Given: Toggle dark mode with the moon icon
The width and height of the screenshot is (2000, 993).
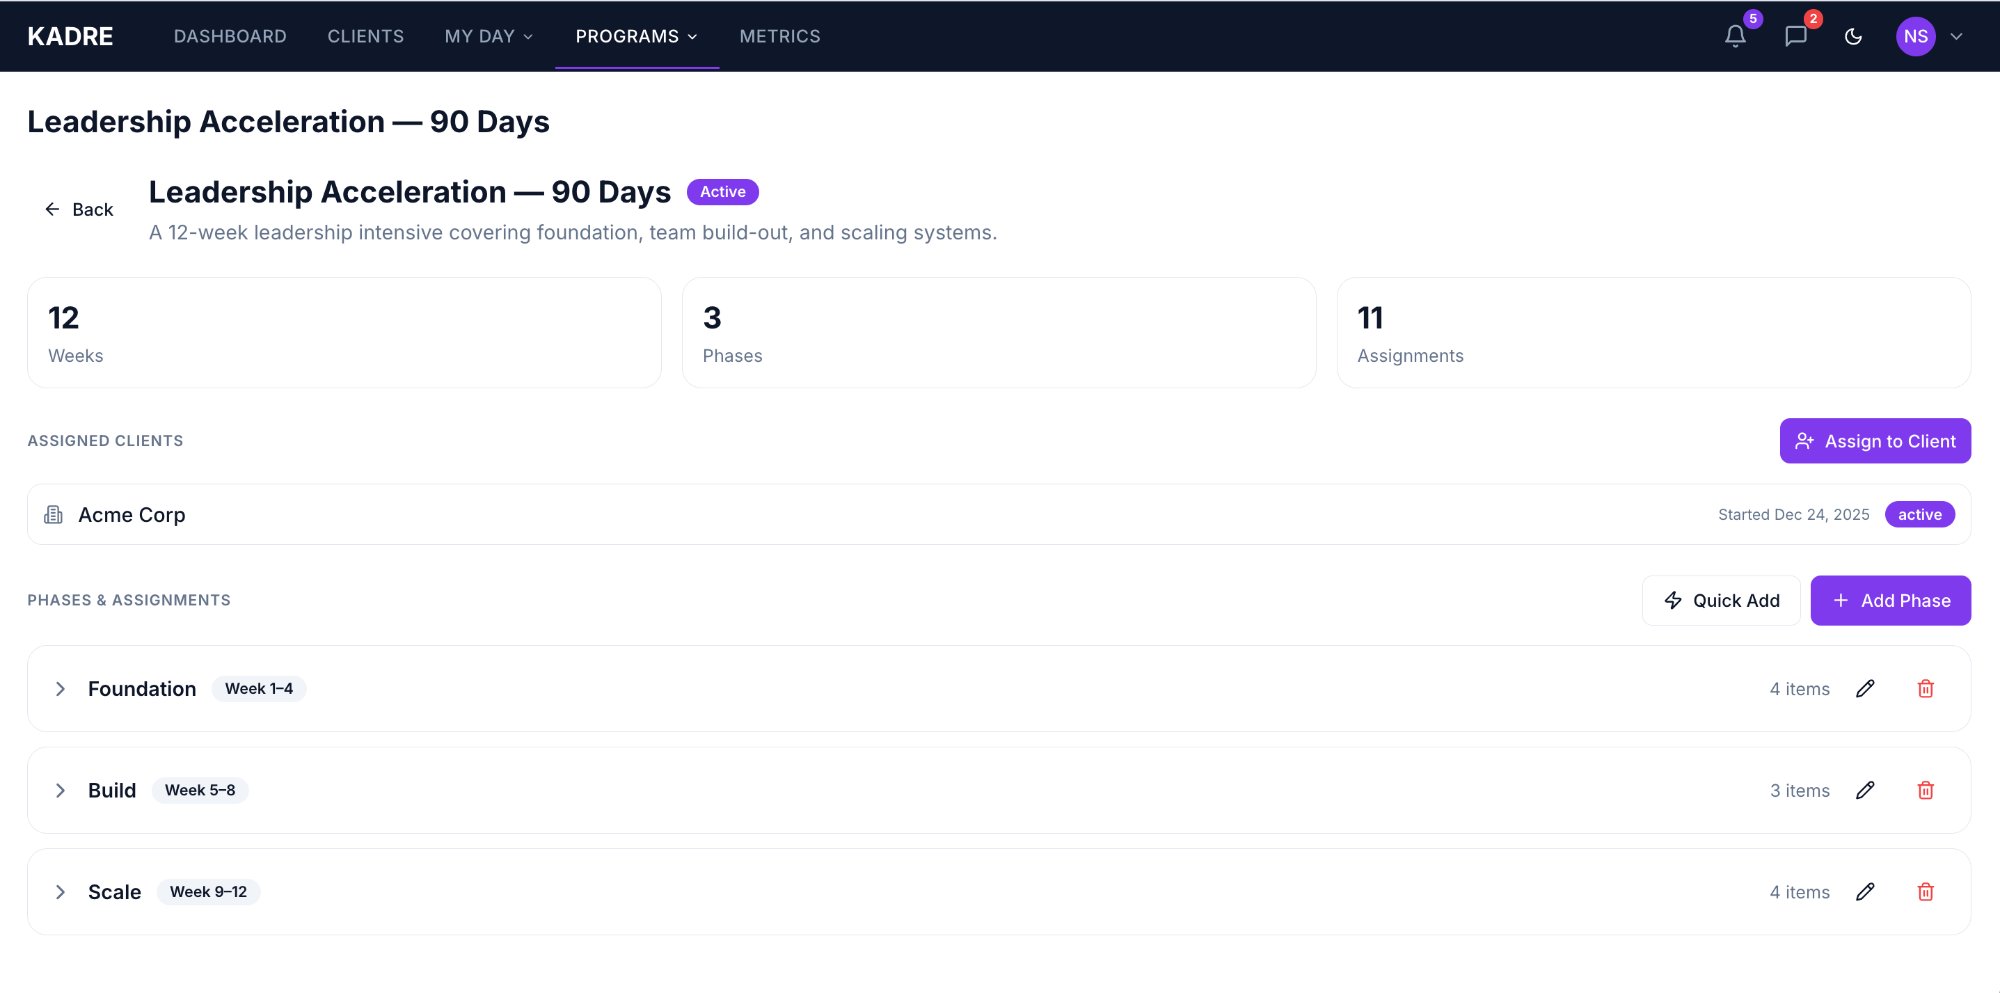Looking at the screenshot, I should [1854, 36].
